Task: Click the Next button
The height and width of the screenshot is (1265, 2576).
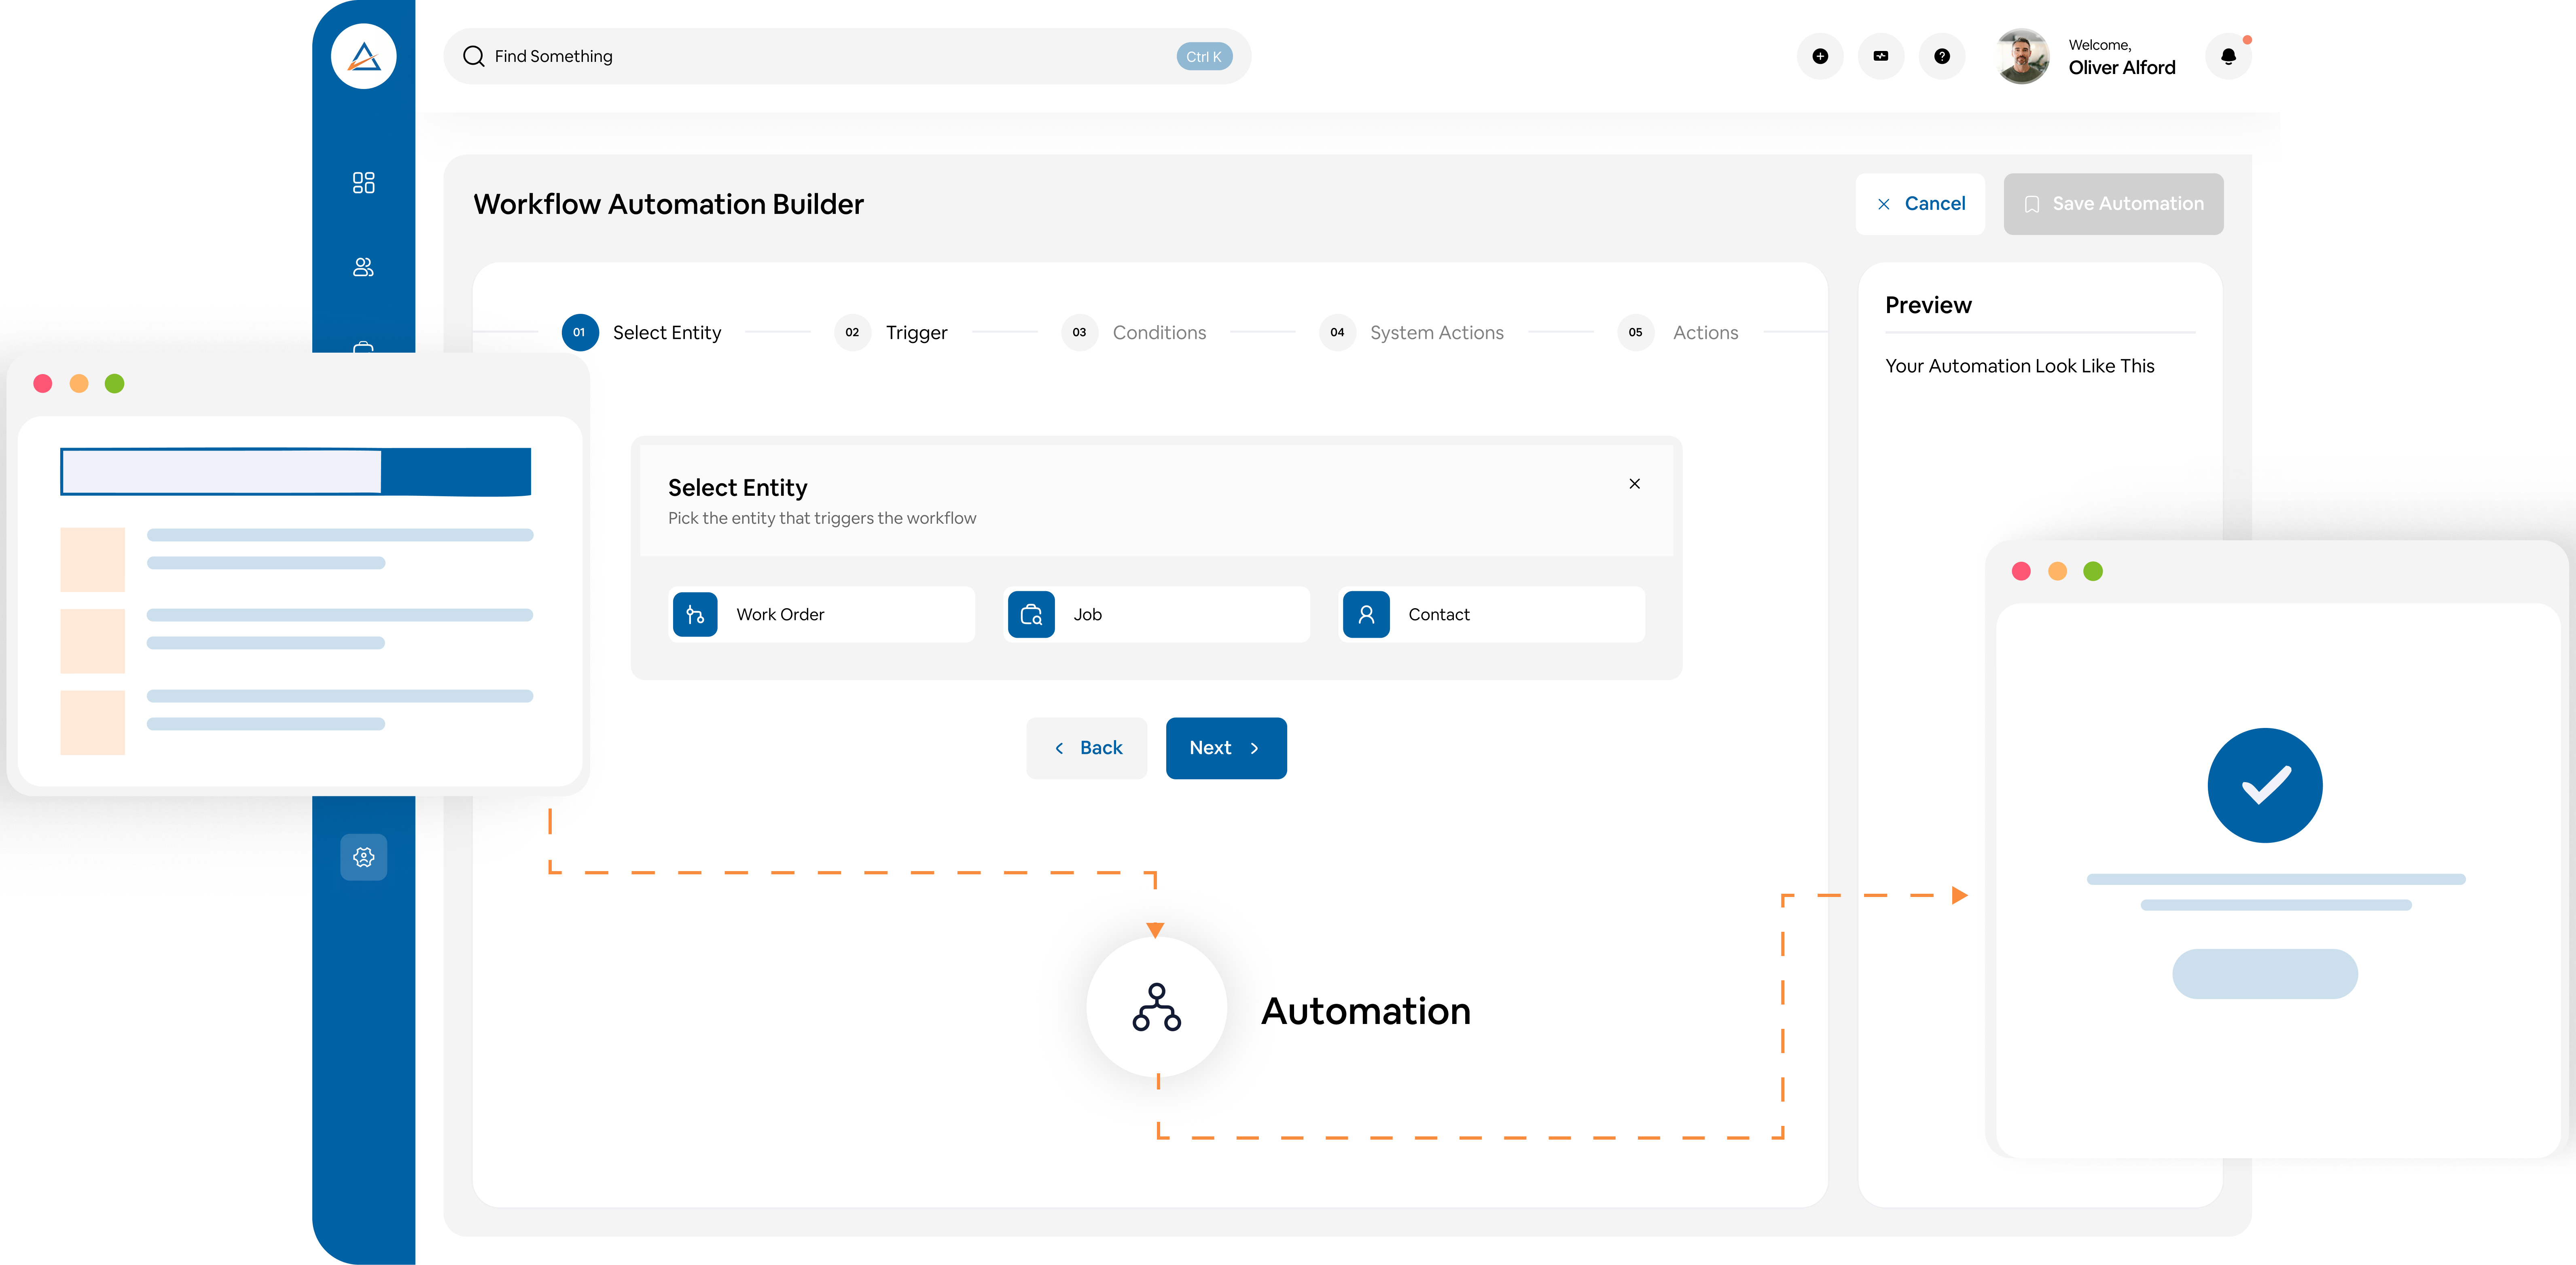Action: (1226, 748)
